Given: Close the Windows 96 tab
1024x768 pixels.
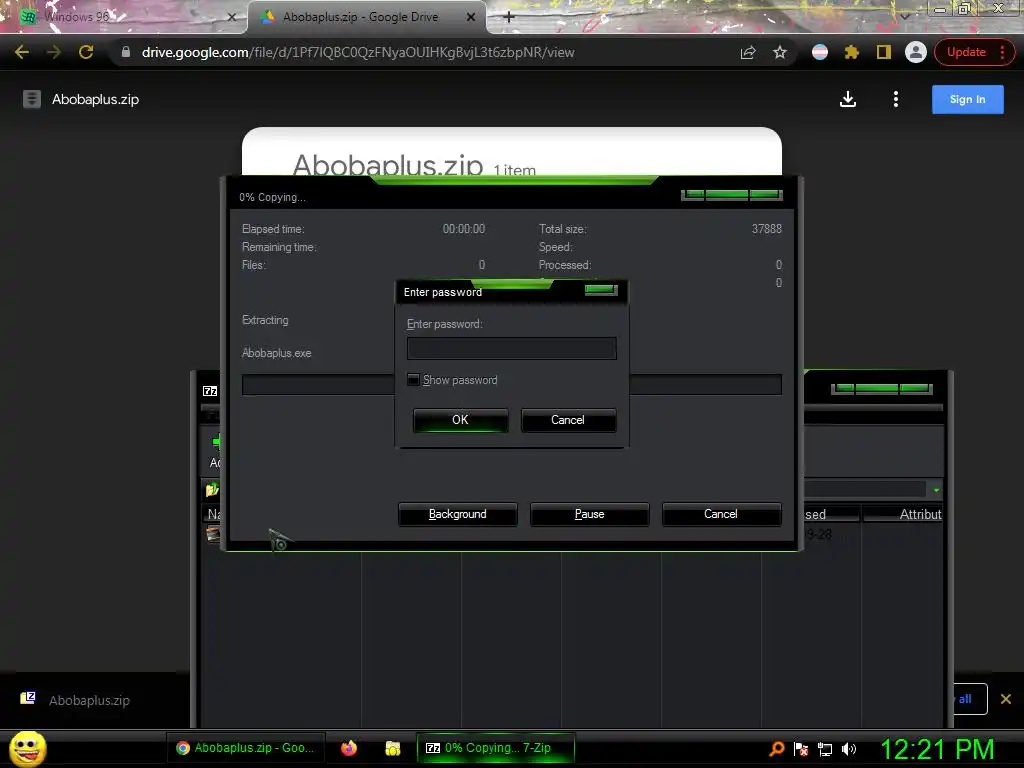Looking at the screenshot, I should [231, 17].
